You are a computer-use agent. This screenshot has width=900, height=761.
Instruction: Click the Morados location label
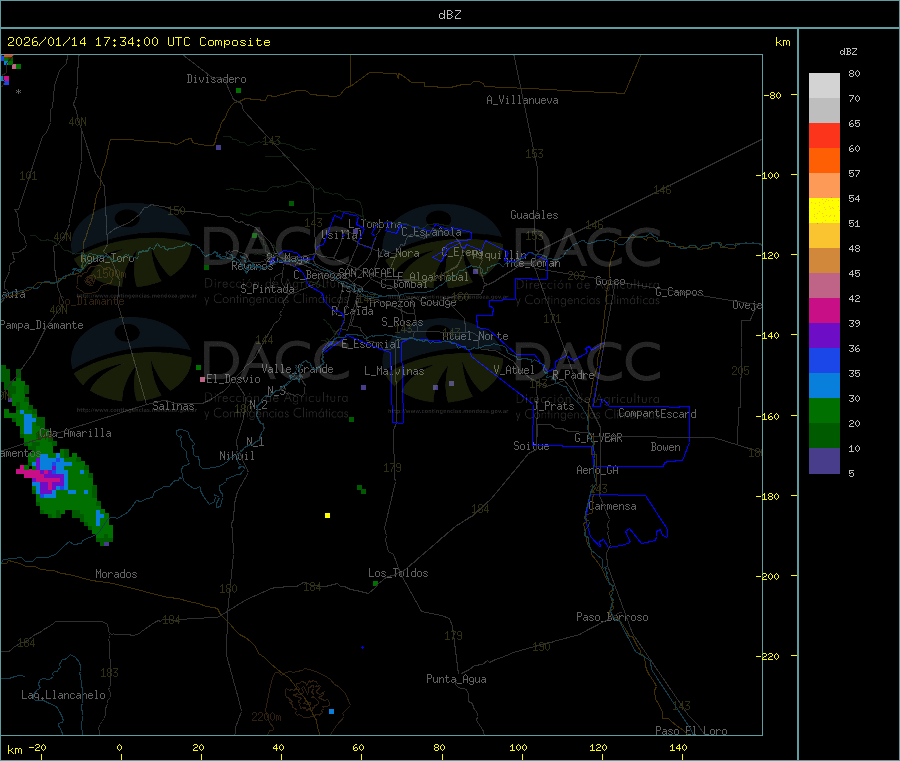(x=117, y=574)
